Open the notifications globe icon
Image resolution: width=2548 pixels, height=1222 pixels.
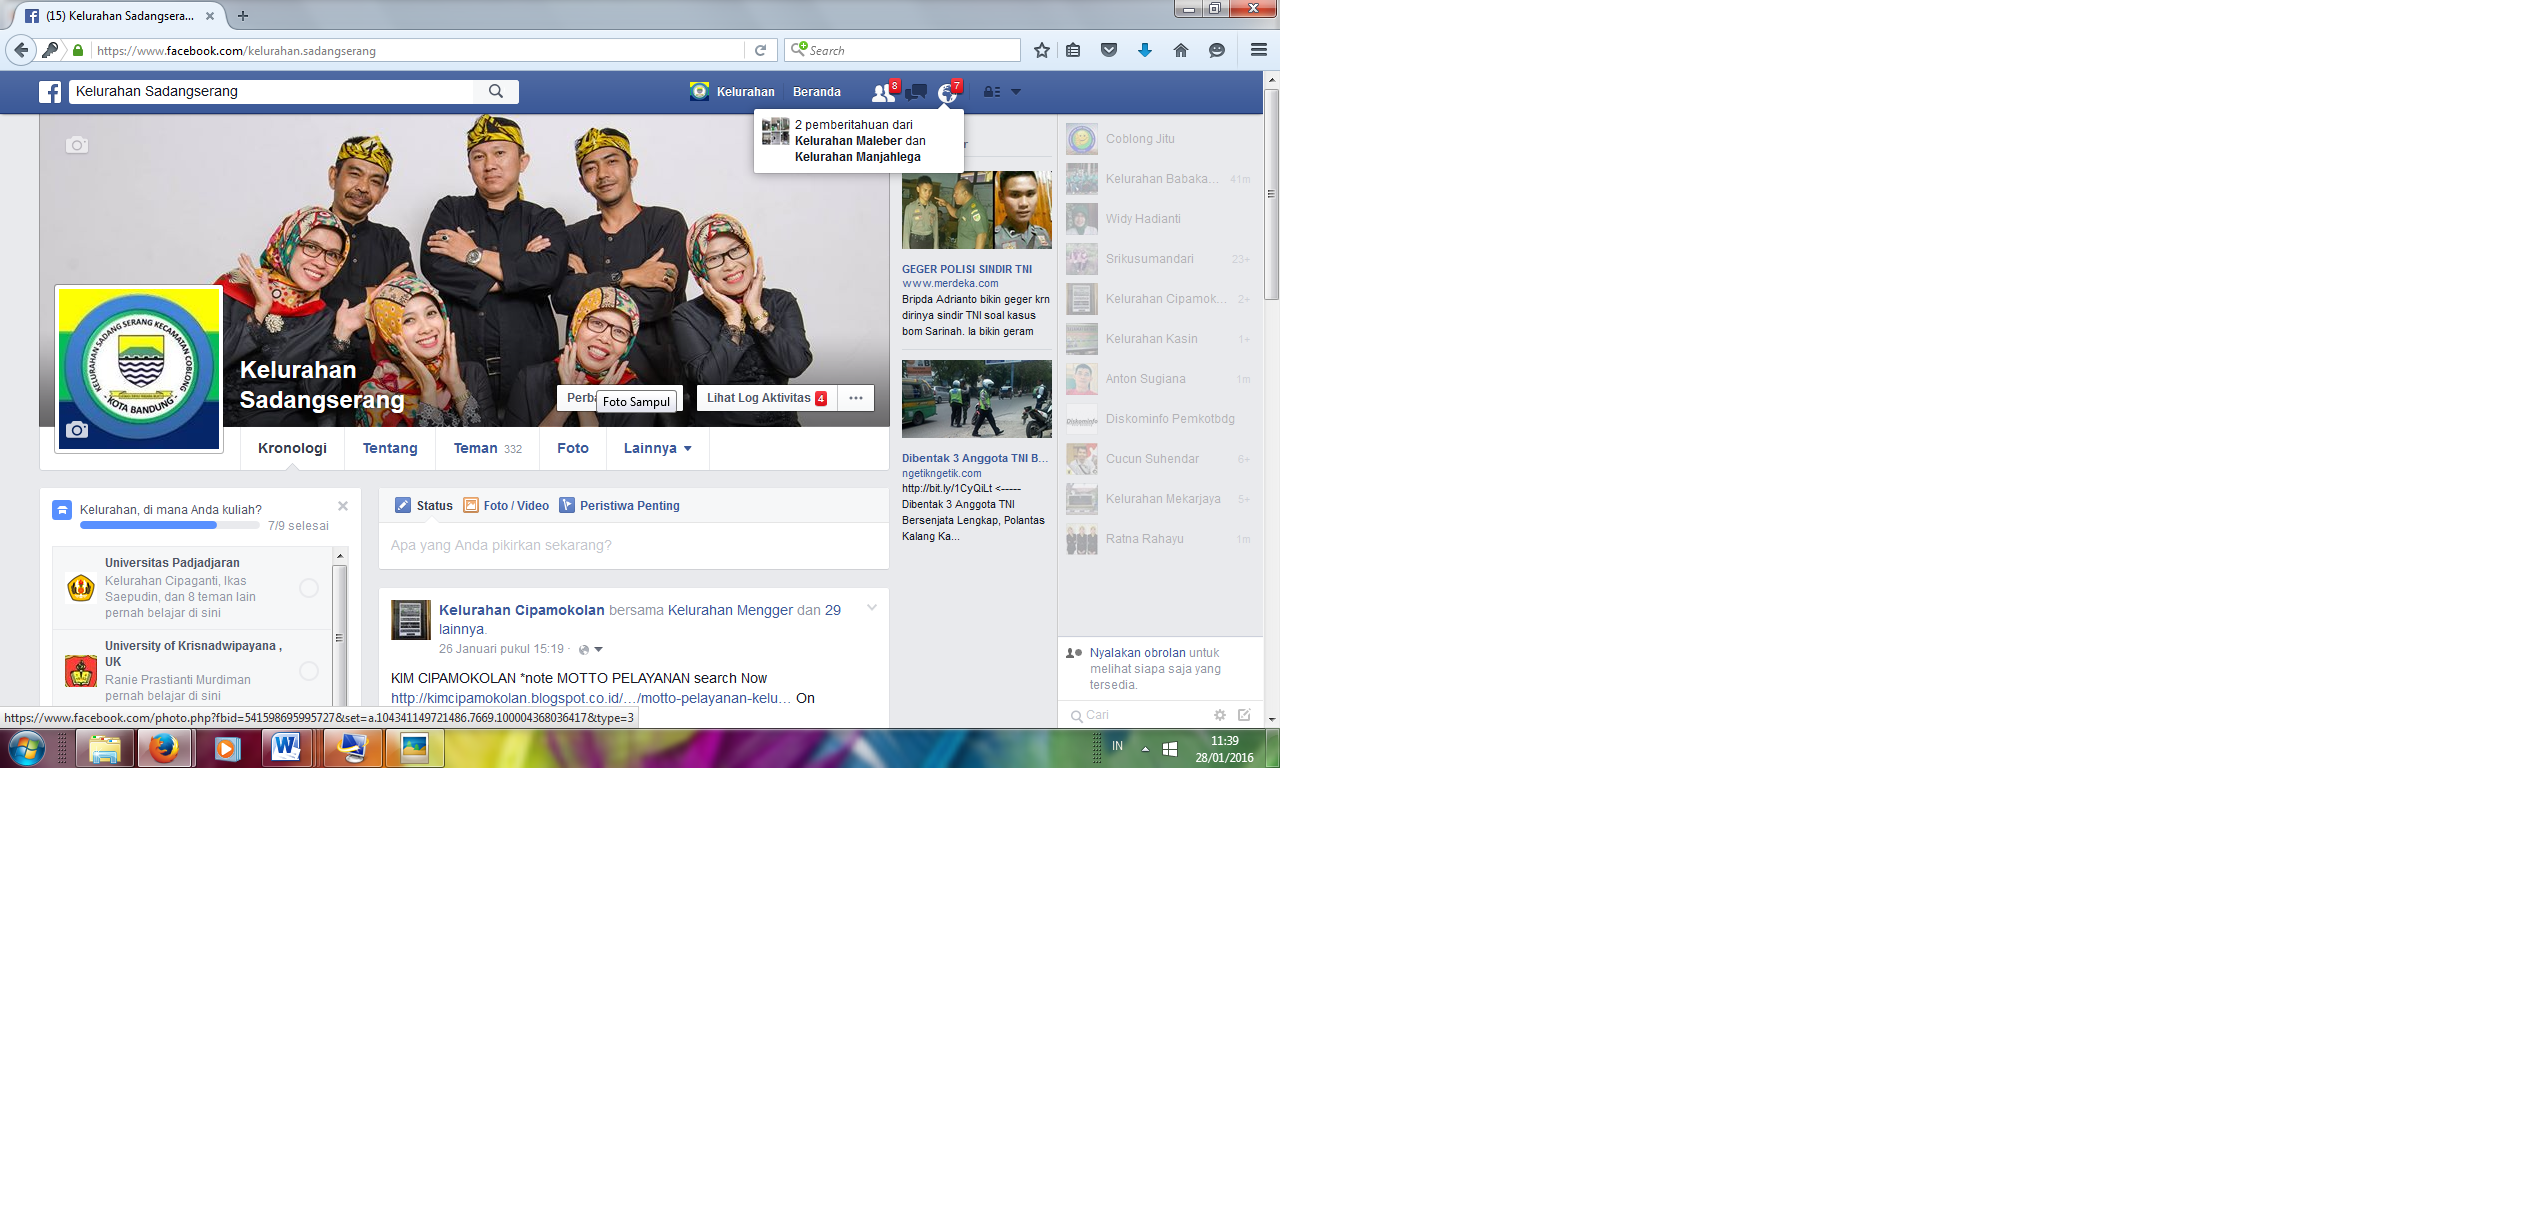tap(948, 91)
